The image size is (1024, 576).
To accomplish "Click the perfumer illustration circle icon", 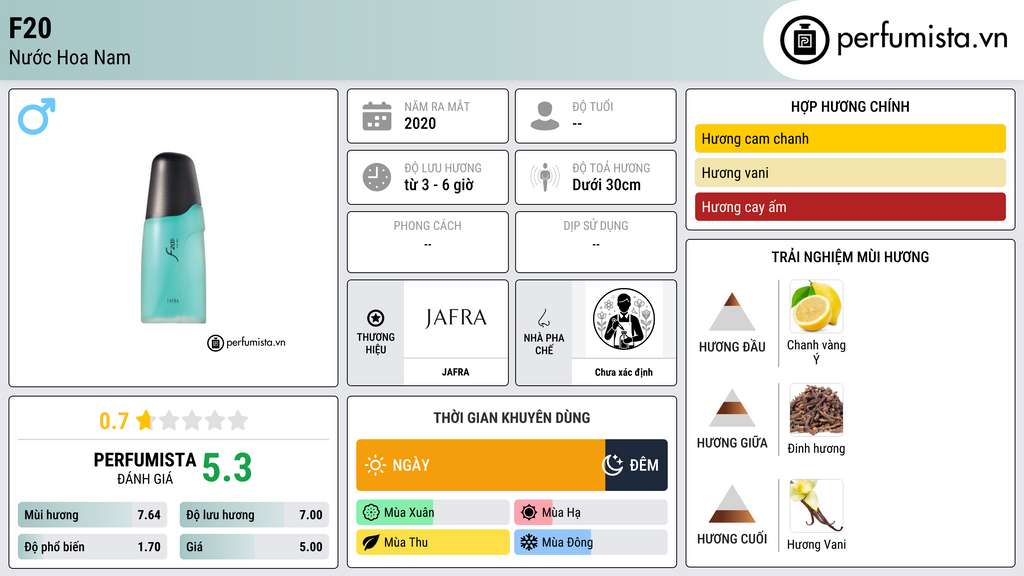I will click(x=624, y=319).
